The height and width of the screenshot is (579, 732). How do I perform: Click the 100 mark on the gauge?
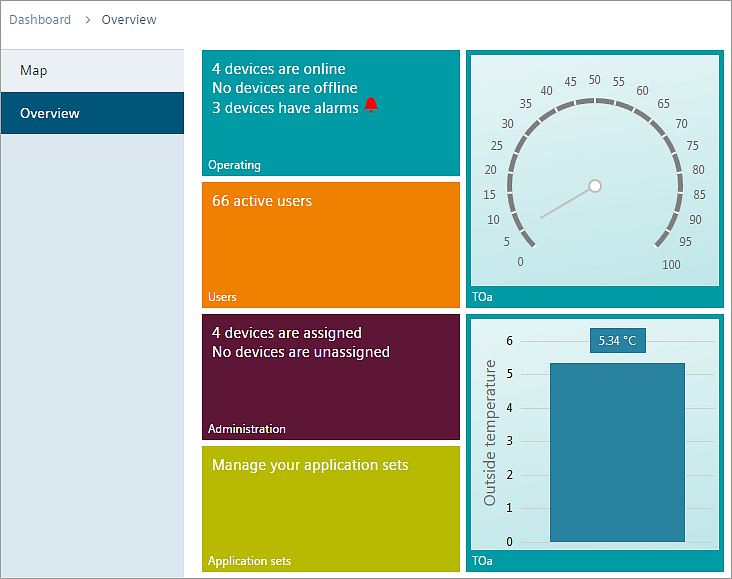671,265
